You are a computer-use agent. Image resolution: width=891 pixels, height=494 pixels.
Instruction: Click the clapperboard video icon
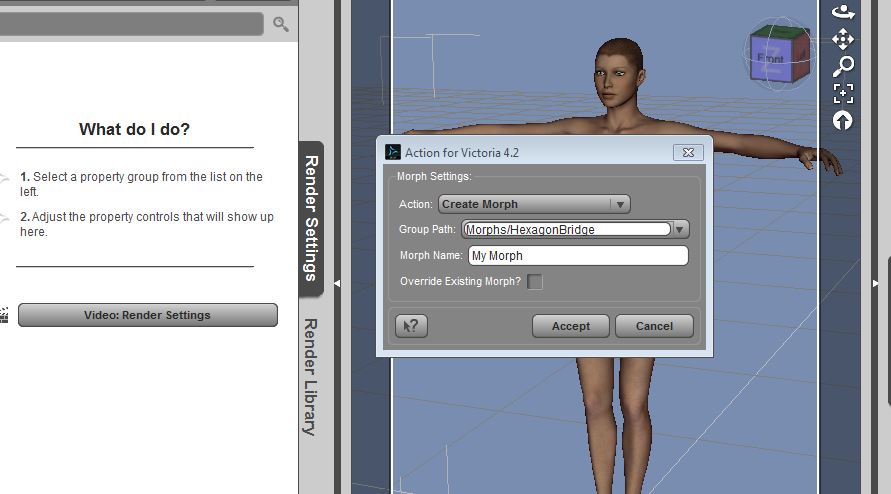[4, 315]
